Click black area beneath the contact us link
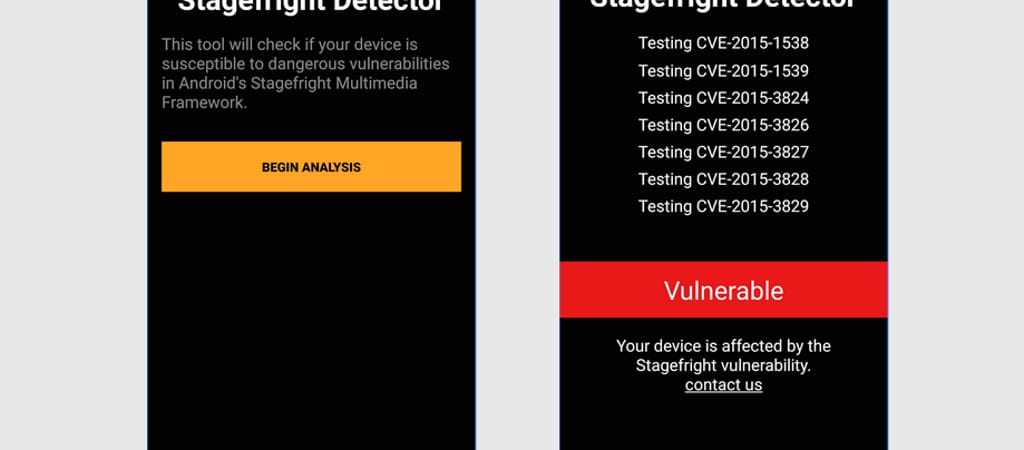The height and width of the screenshot is (450, 1024). click(723, 425)
